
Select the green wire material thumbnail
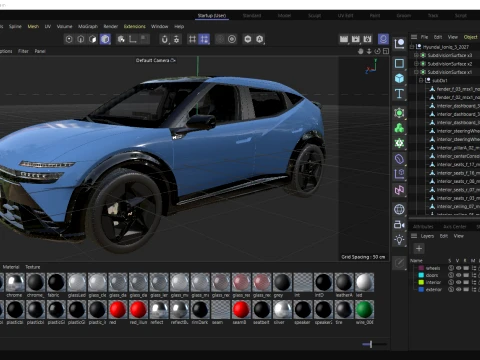tap(364, 310)
